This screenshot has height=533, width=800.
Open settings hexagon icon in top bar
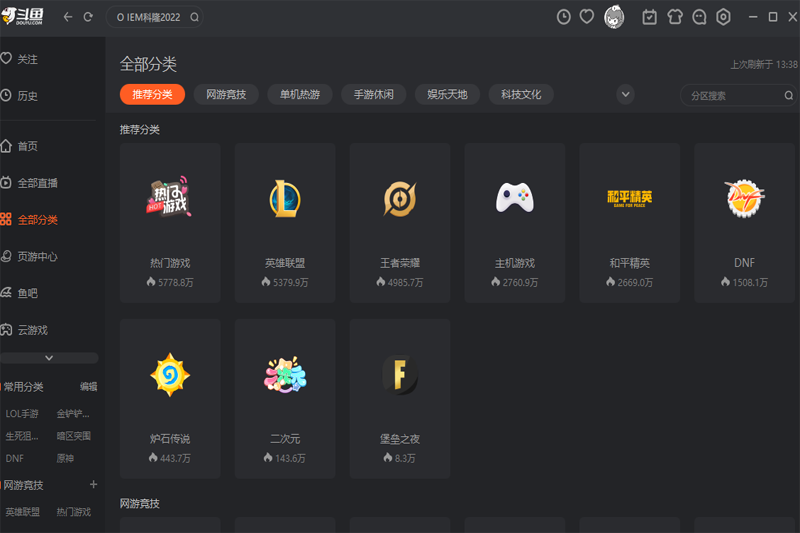tap(723, 17)
